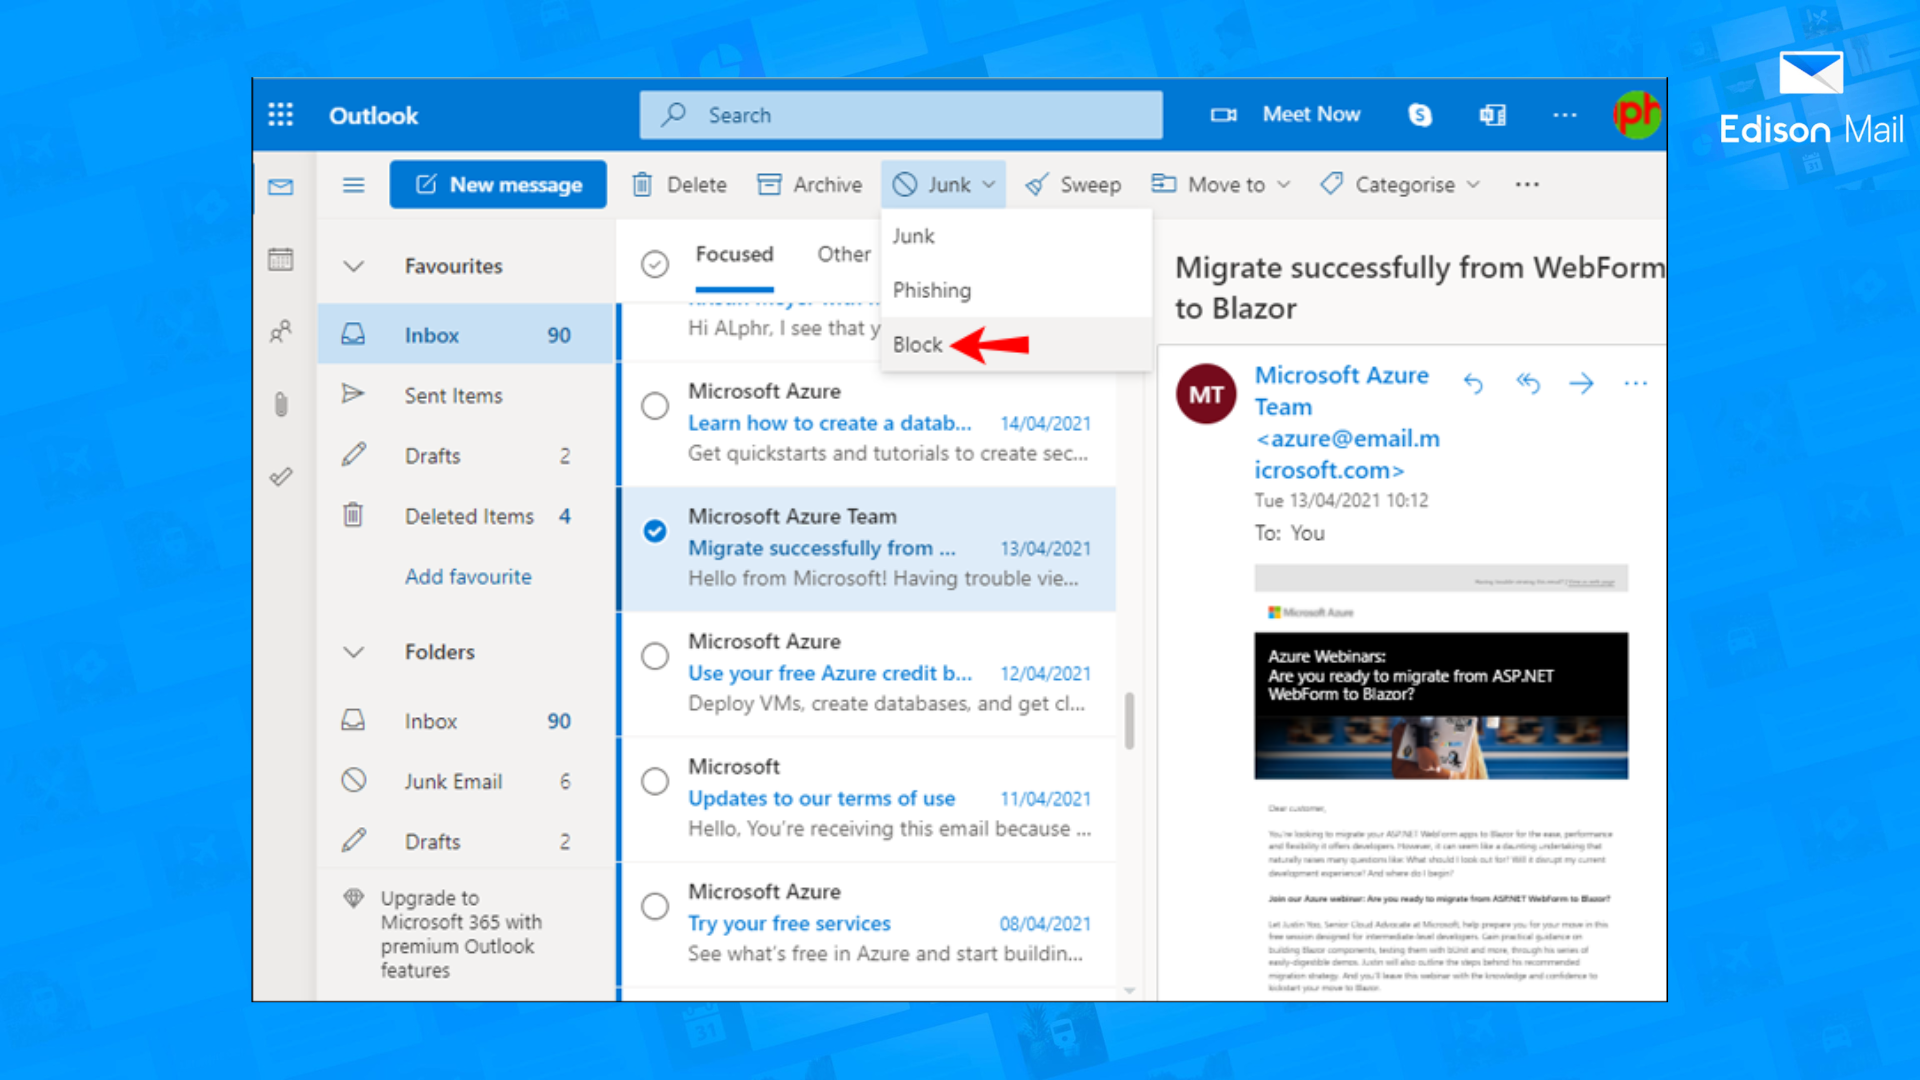Screen dimensions: 1920x1080
Task: Select the 'Updates to our terms of use' email circle
Action: [655, 781]
